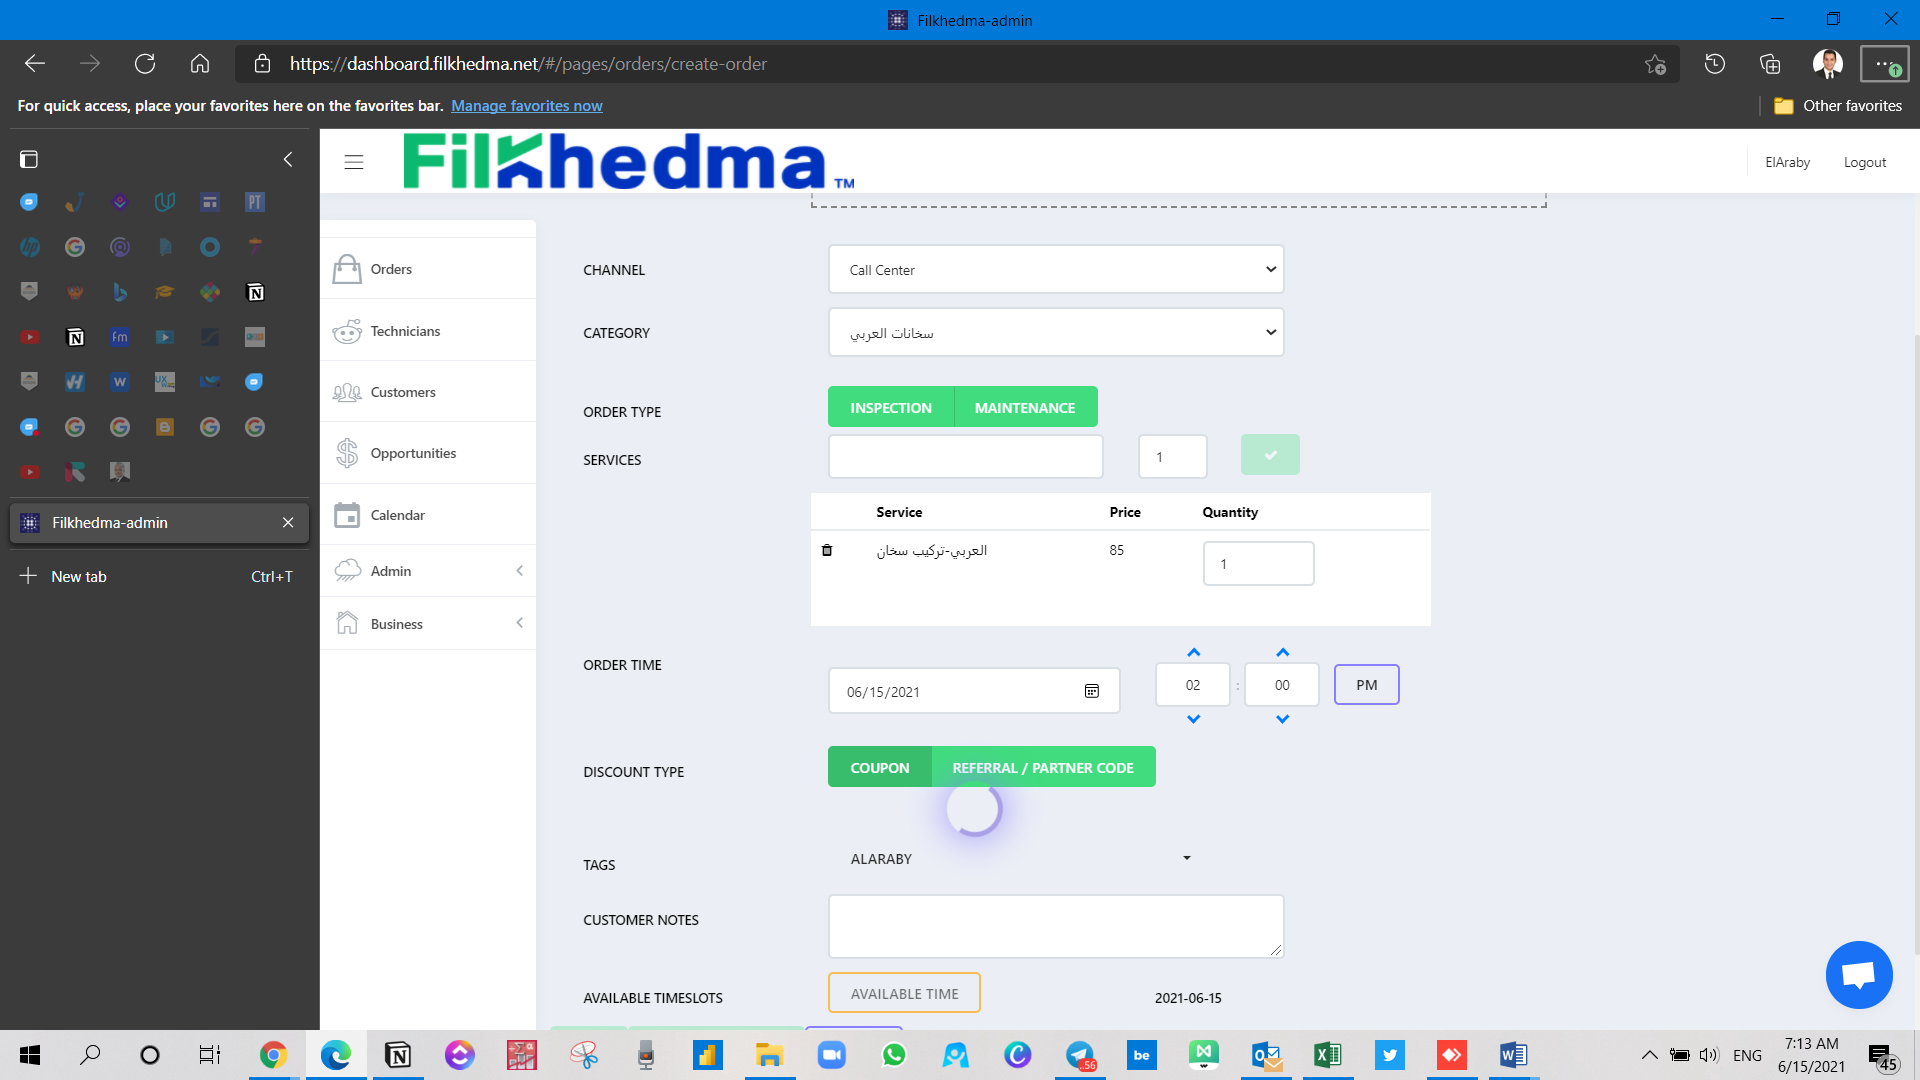
Task: Open the calendar date picker icon
Action: pos(1092,691)
